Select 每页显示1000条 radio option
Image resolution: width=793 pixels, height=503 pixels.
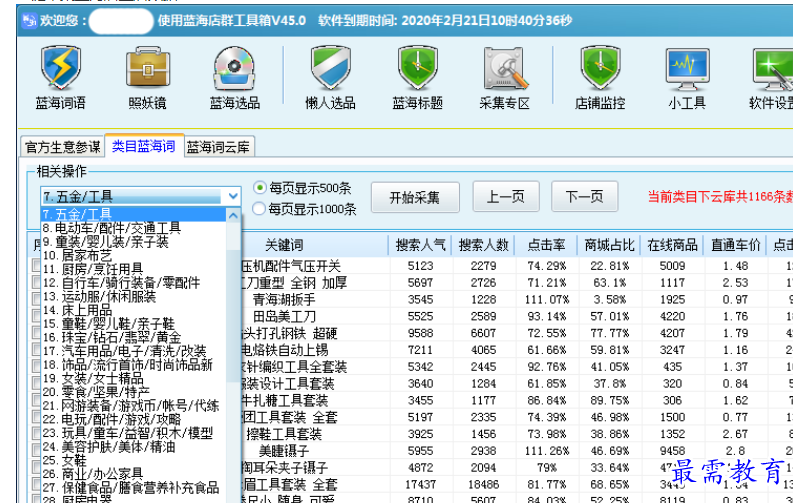tap(260, 209)
